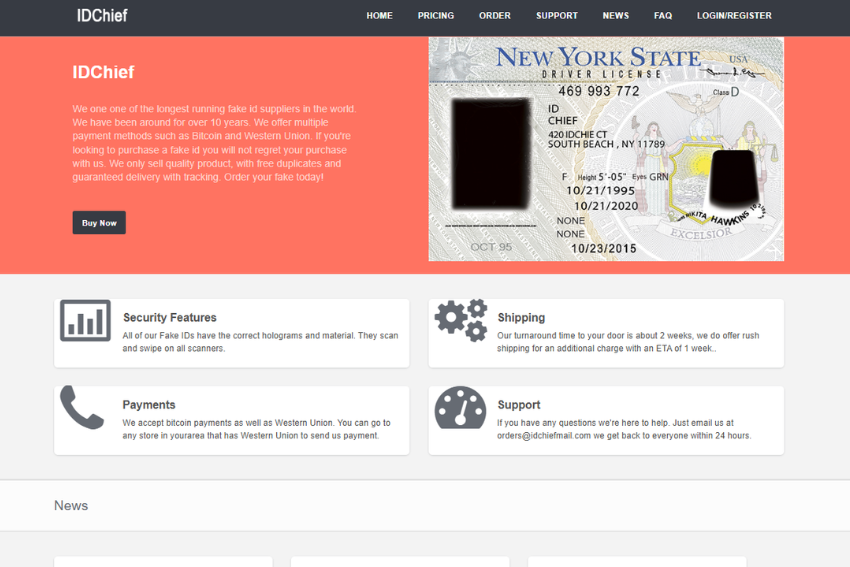Click the IDChief logo in the header

coord(102,16)
